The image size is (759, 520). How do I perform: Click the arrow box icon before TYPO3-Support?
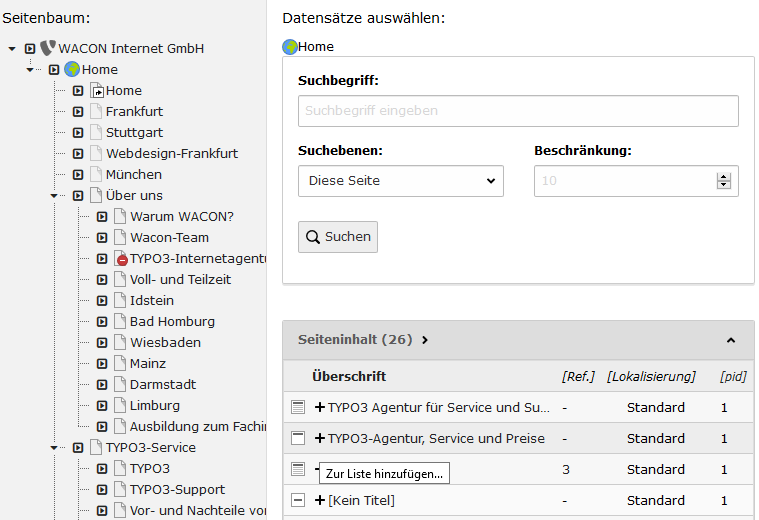click(x=102, y=489)
